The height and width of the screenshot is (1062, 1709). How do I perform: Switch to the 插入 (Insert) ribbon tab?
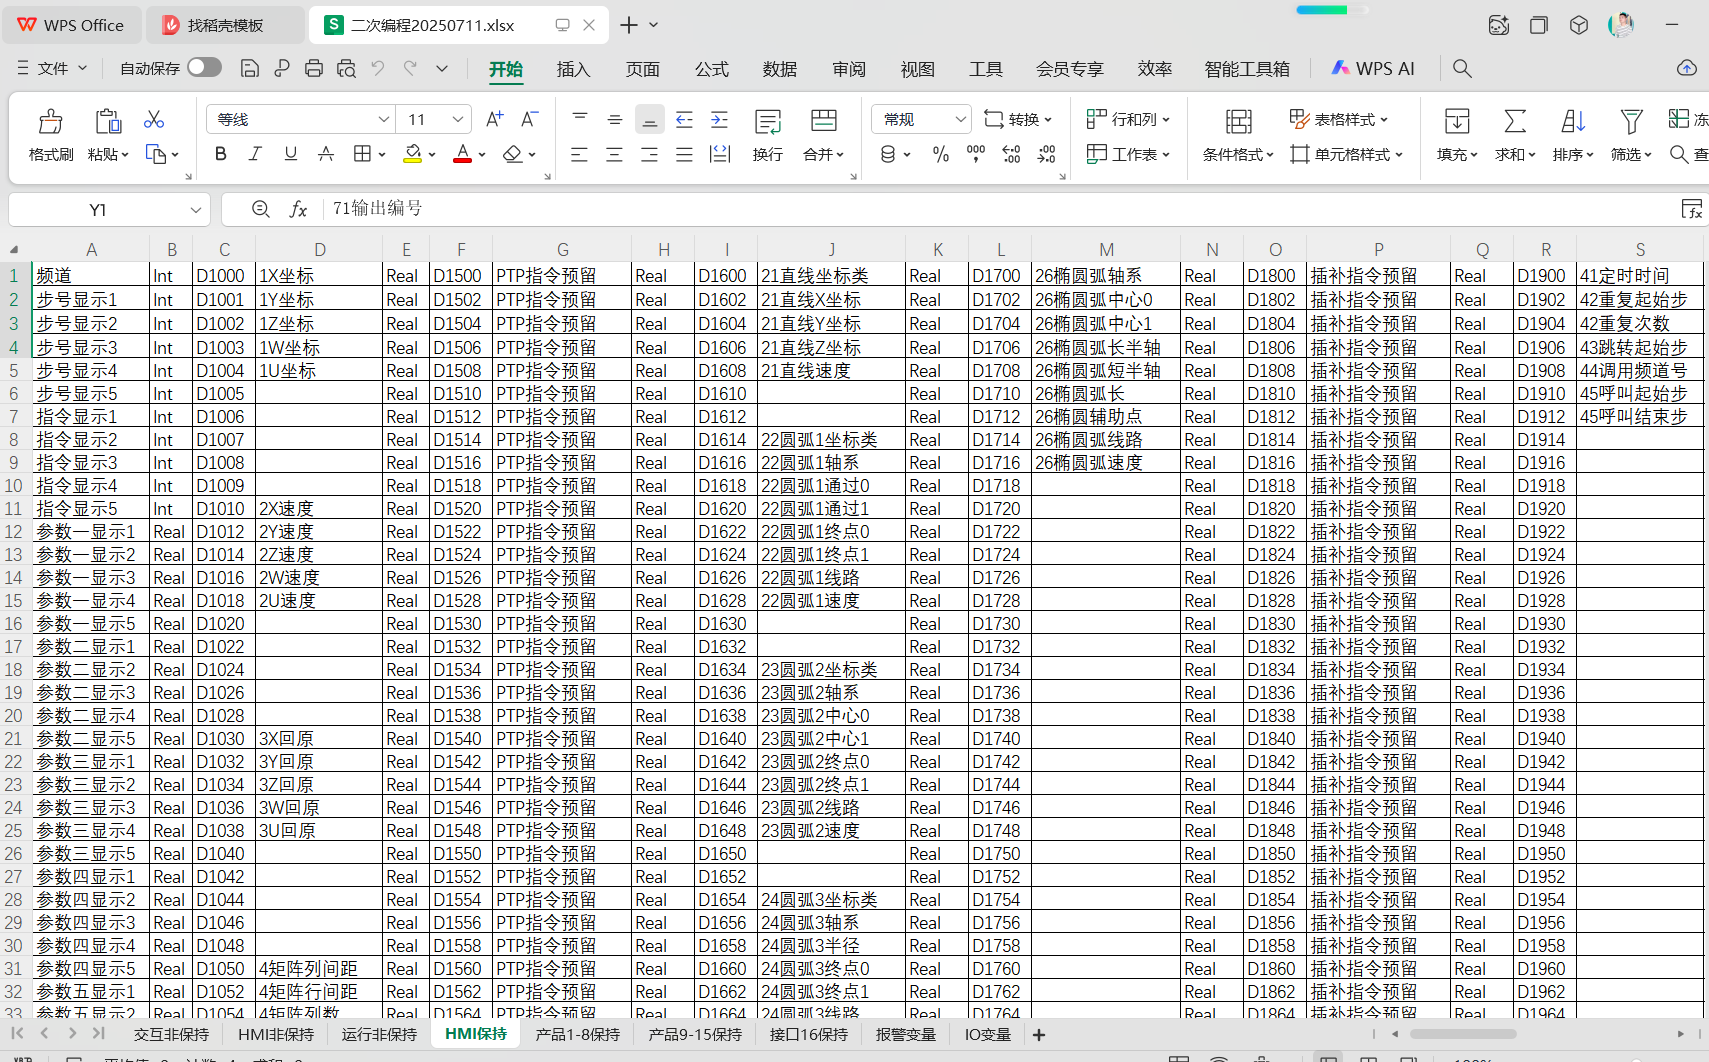[573, 69]
